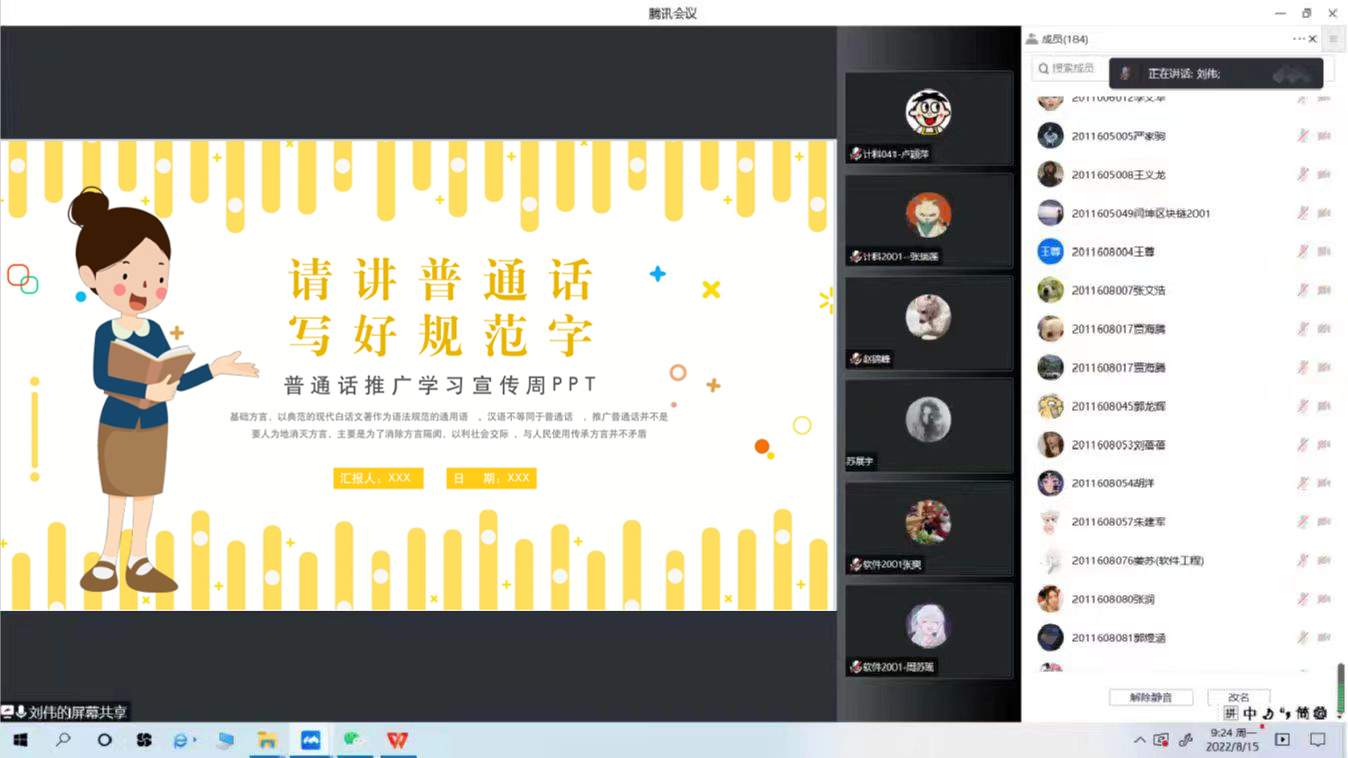Click the taskbar search magnifier icon
1348x758 pixels.
63,740
